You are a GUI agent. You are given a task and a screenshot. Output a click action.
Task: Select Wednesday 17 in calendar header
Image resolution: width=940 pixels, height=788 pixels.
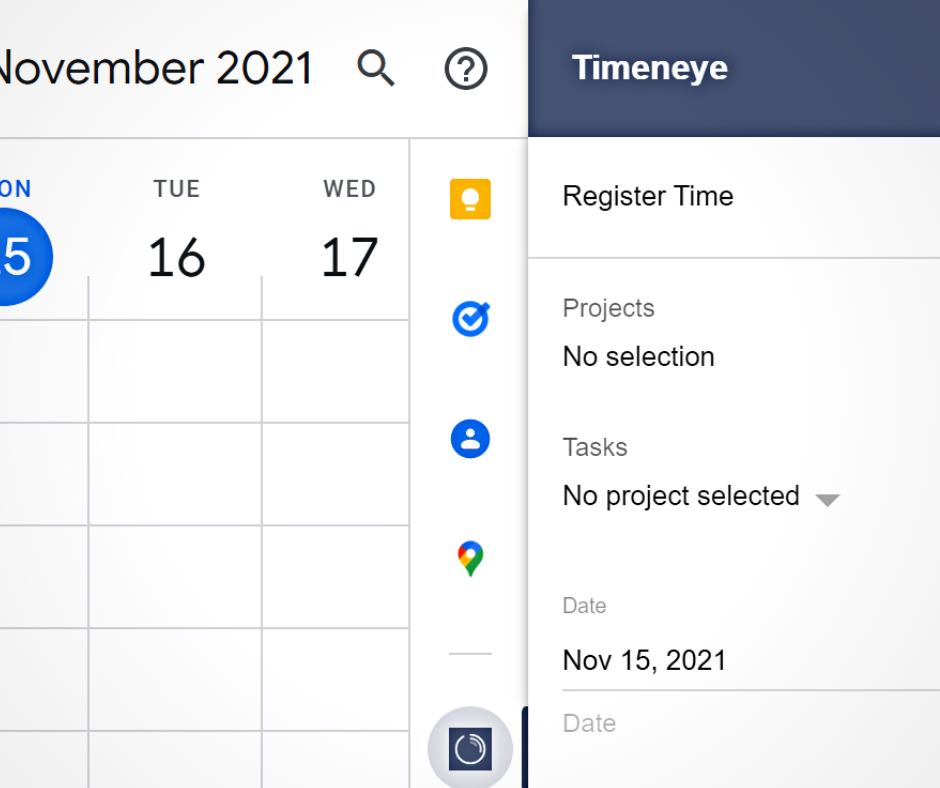click(350, 257)
